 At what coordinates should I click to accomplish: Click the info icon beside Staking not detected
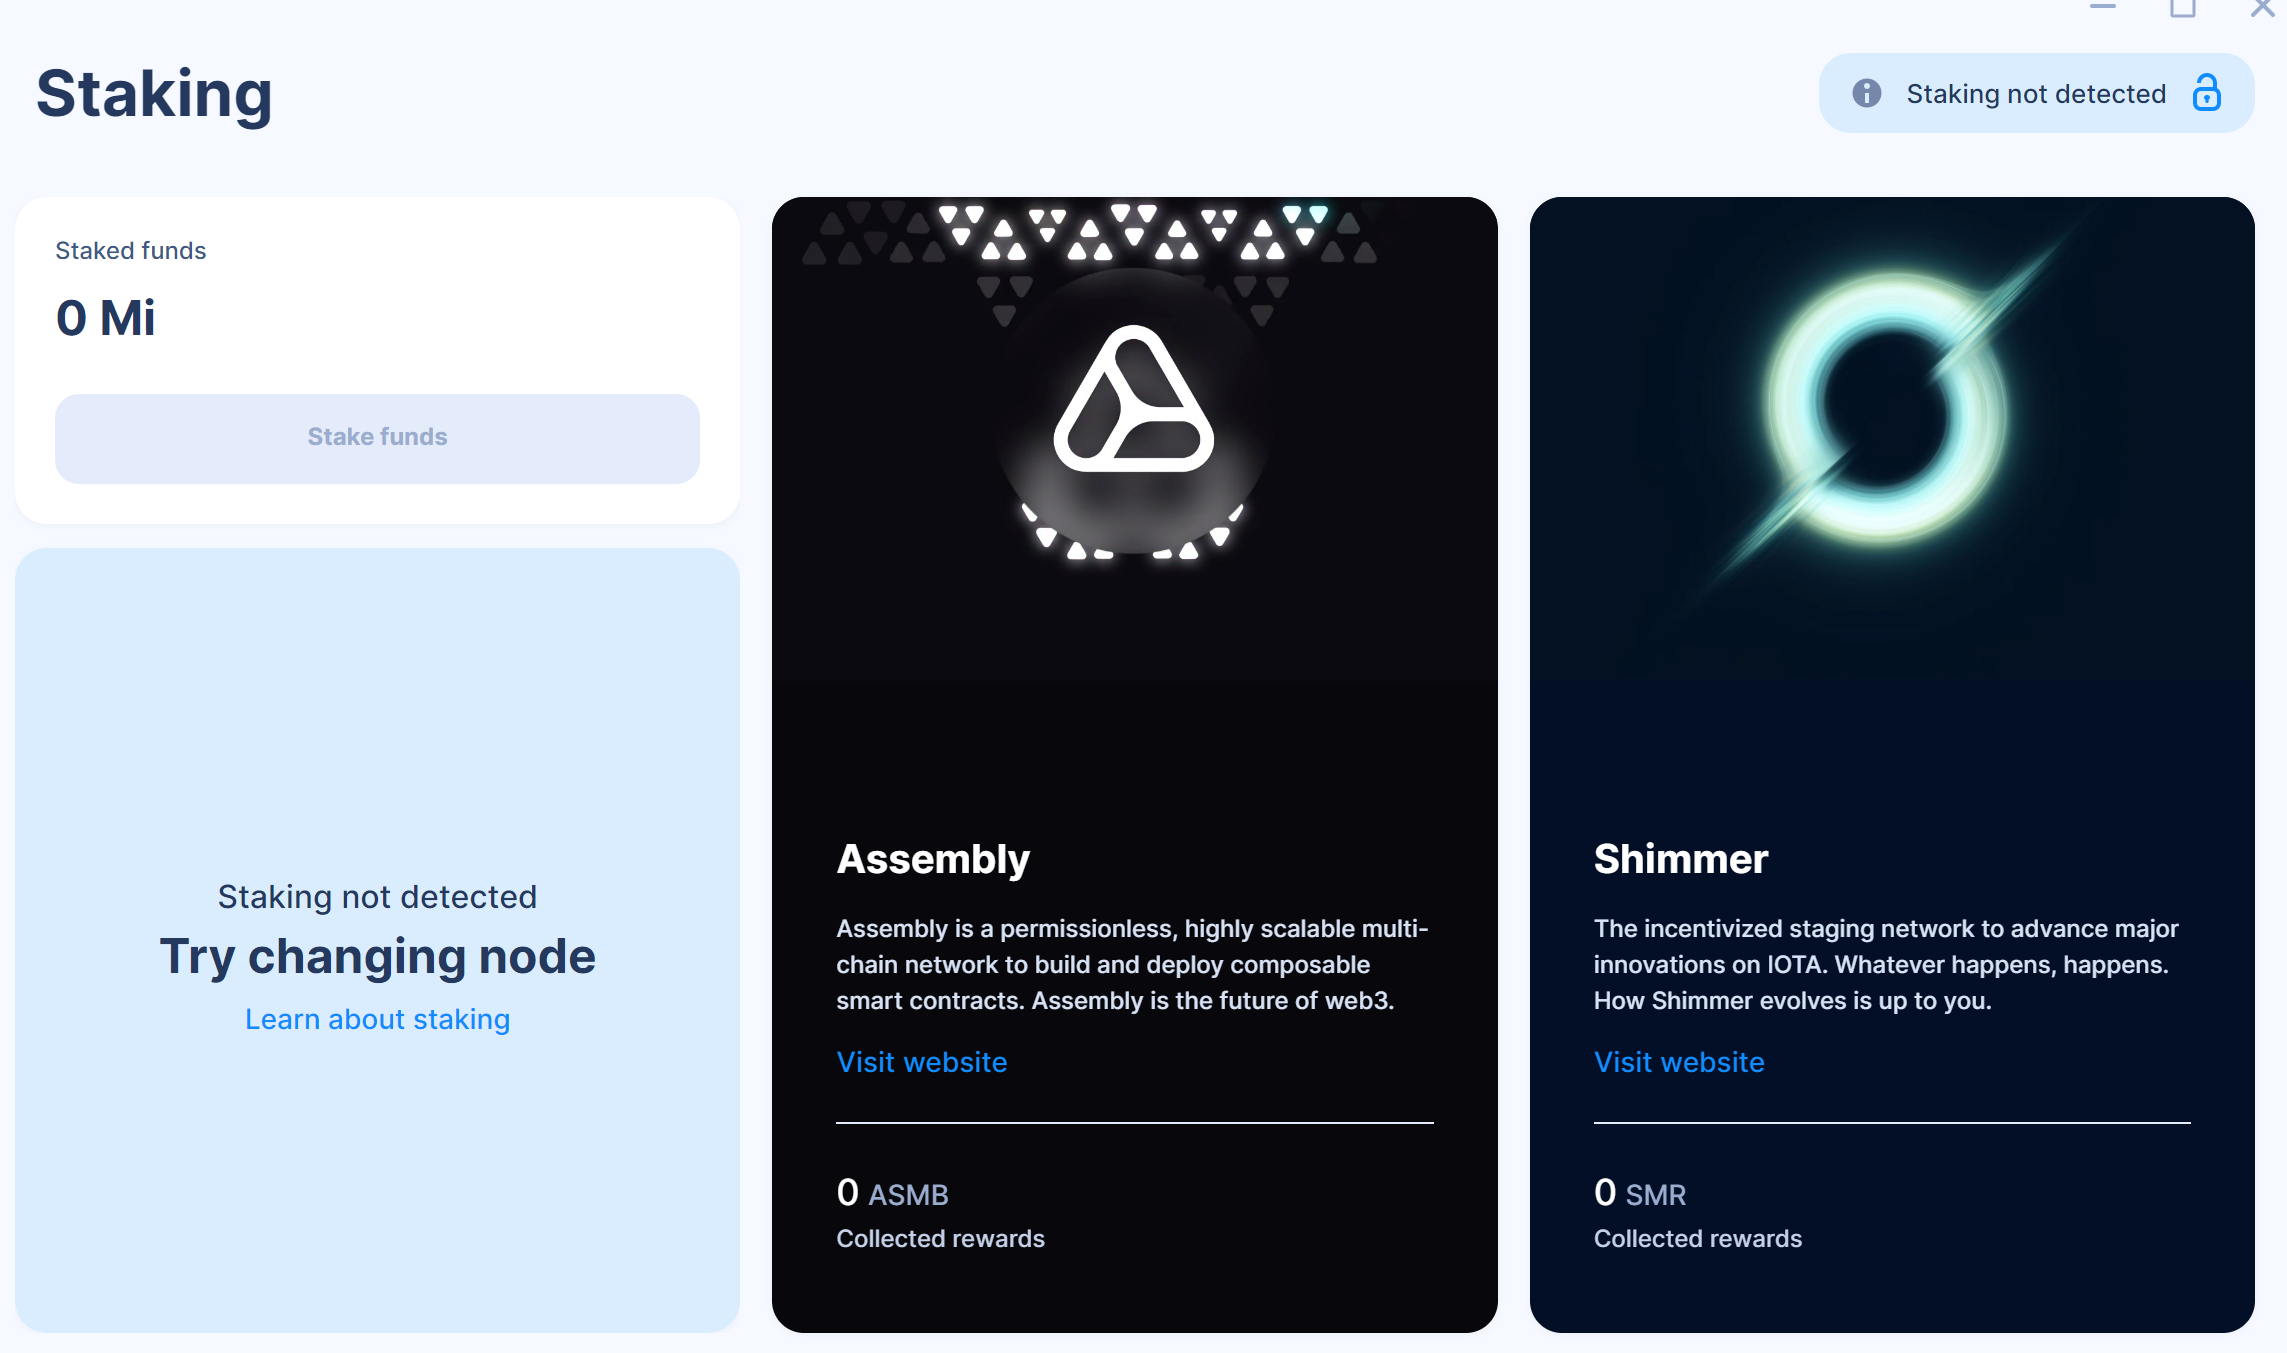pos(1866,93)
